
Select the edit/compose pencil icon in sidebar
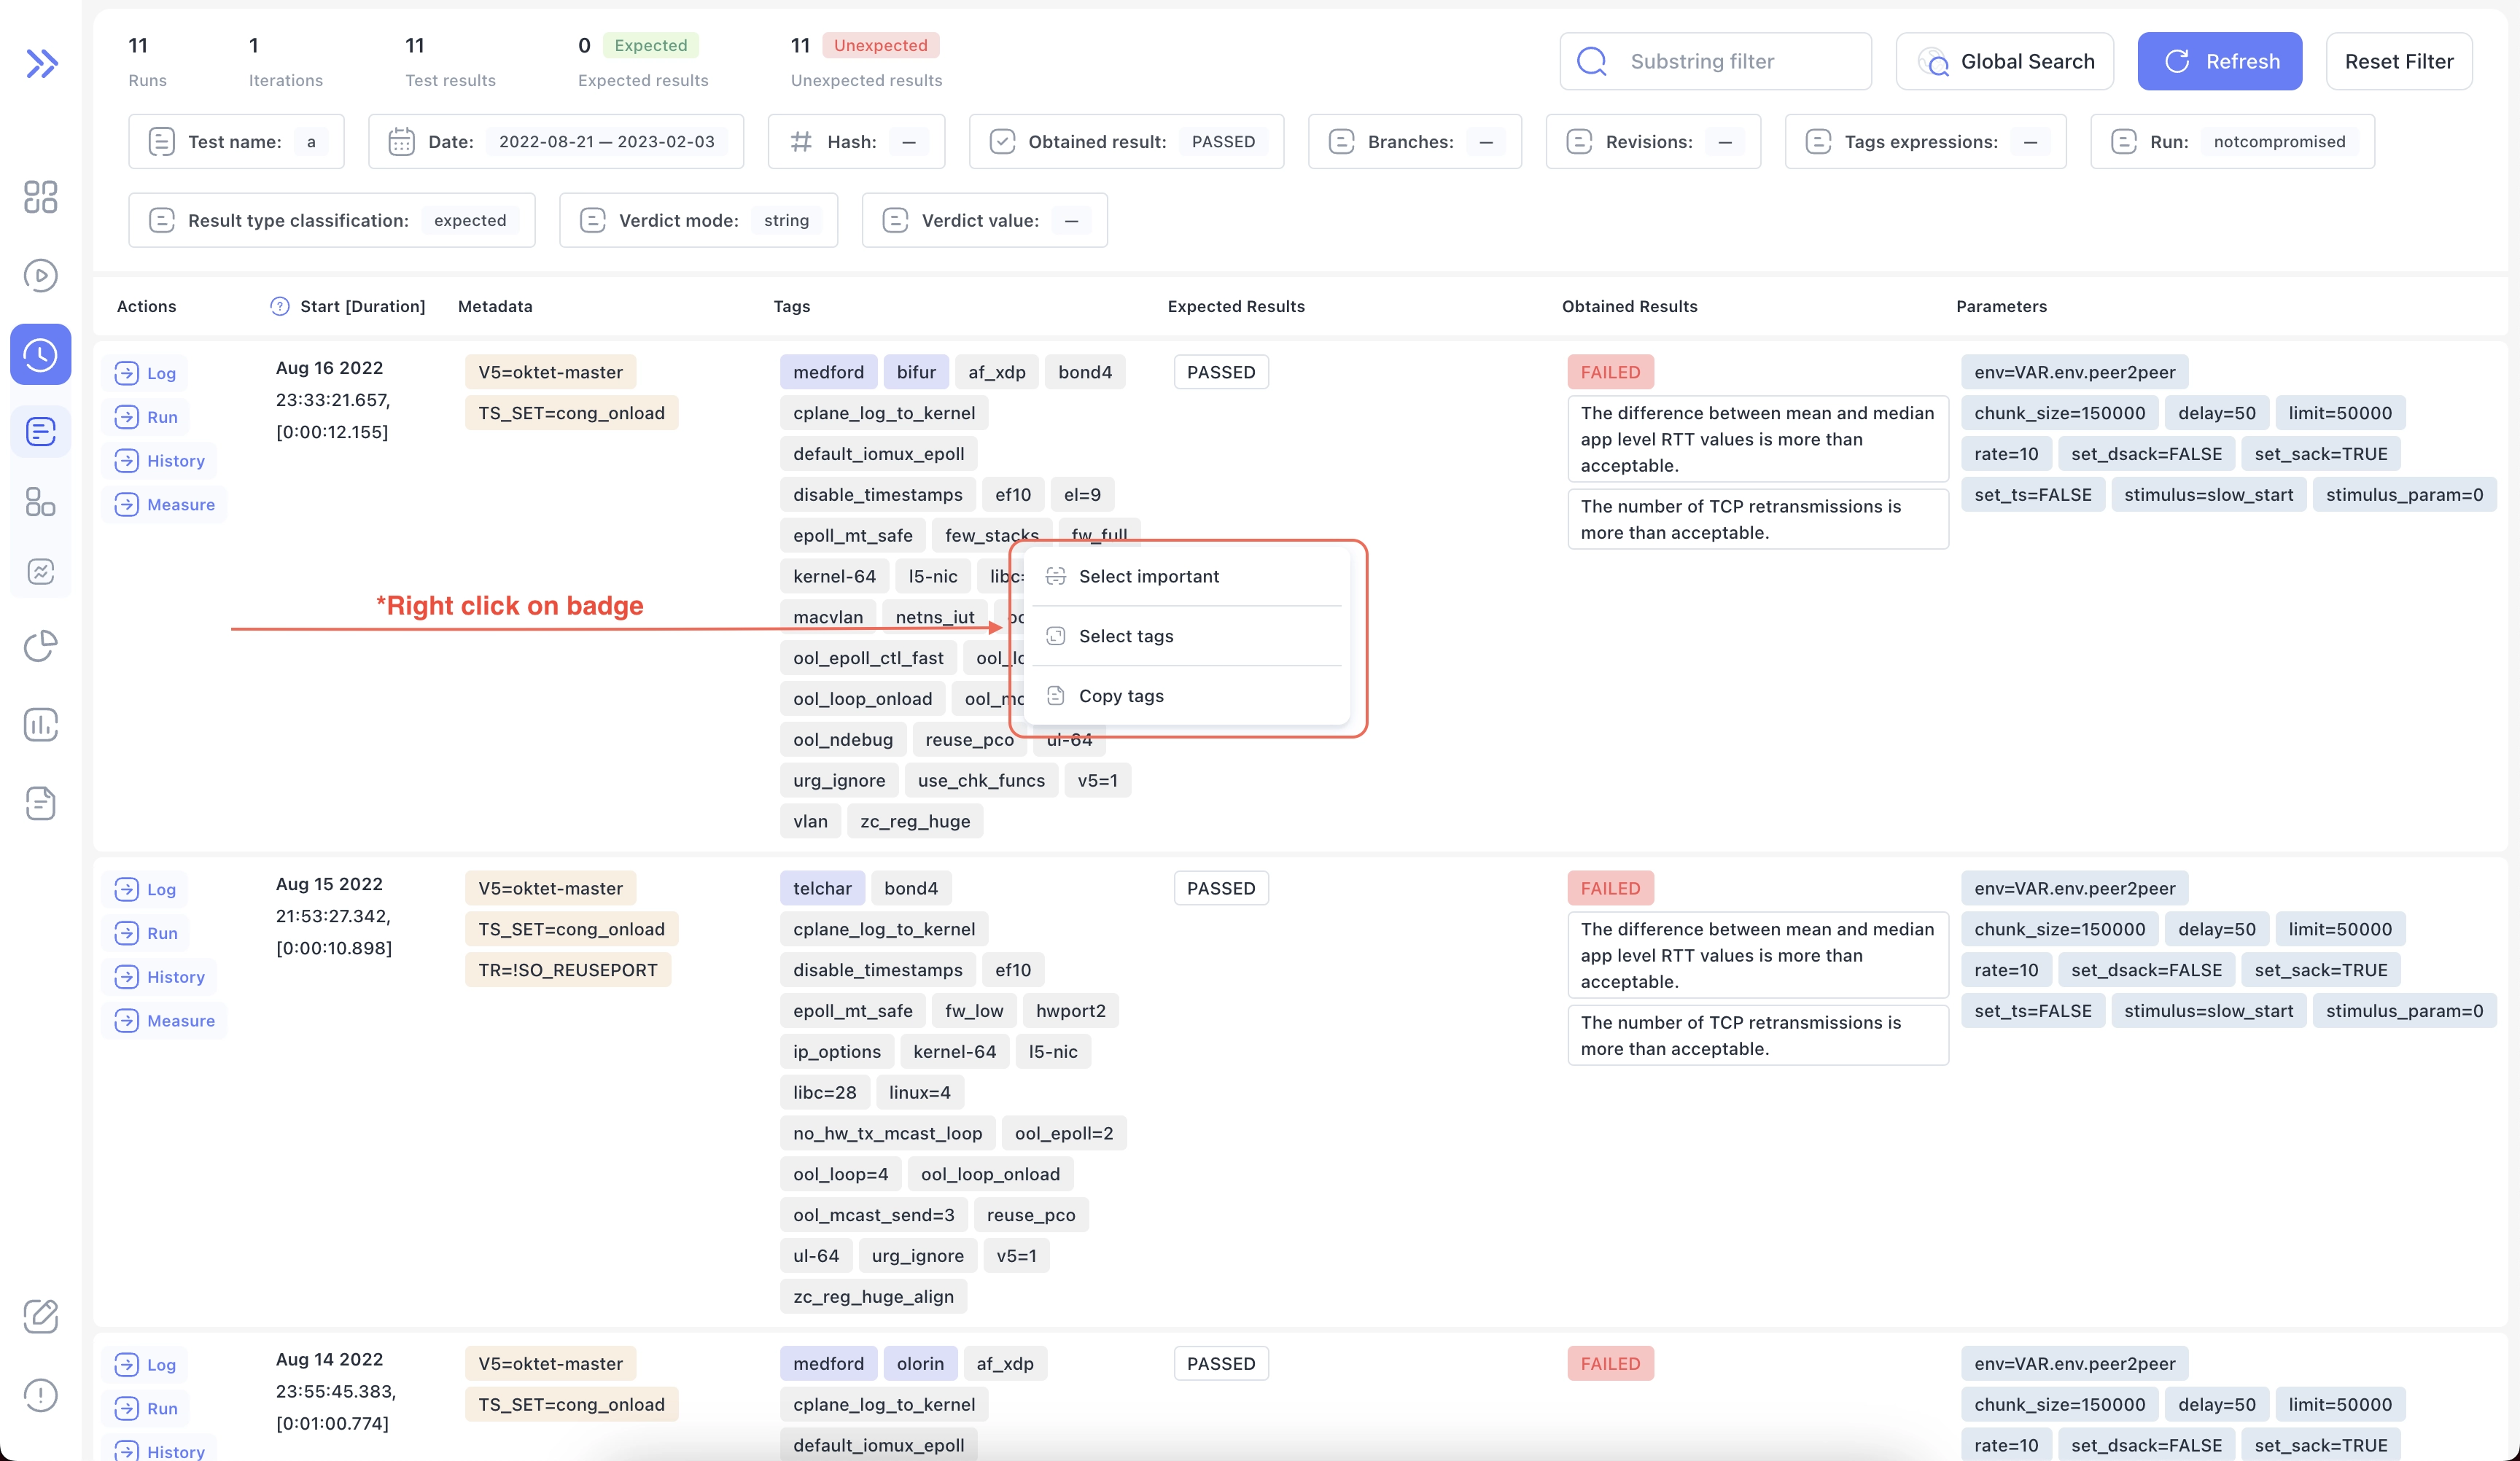click(x=40, y=1317)
